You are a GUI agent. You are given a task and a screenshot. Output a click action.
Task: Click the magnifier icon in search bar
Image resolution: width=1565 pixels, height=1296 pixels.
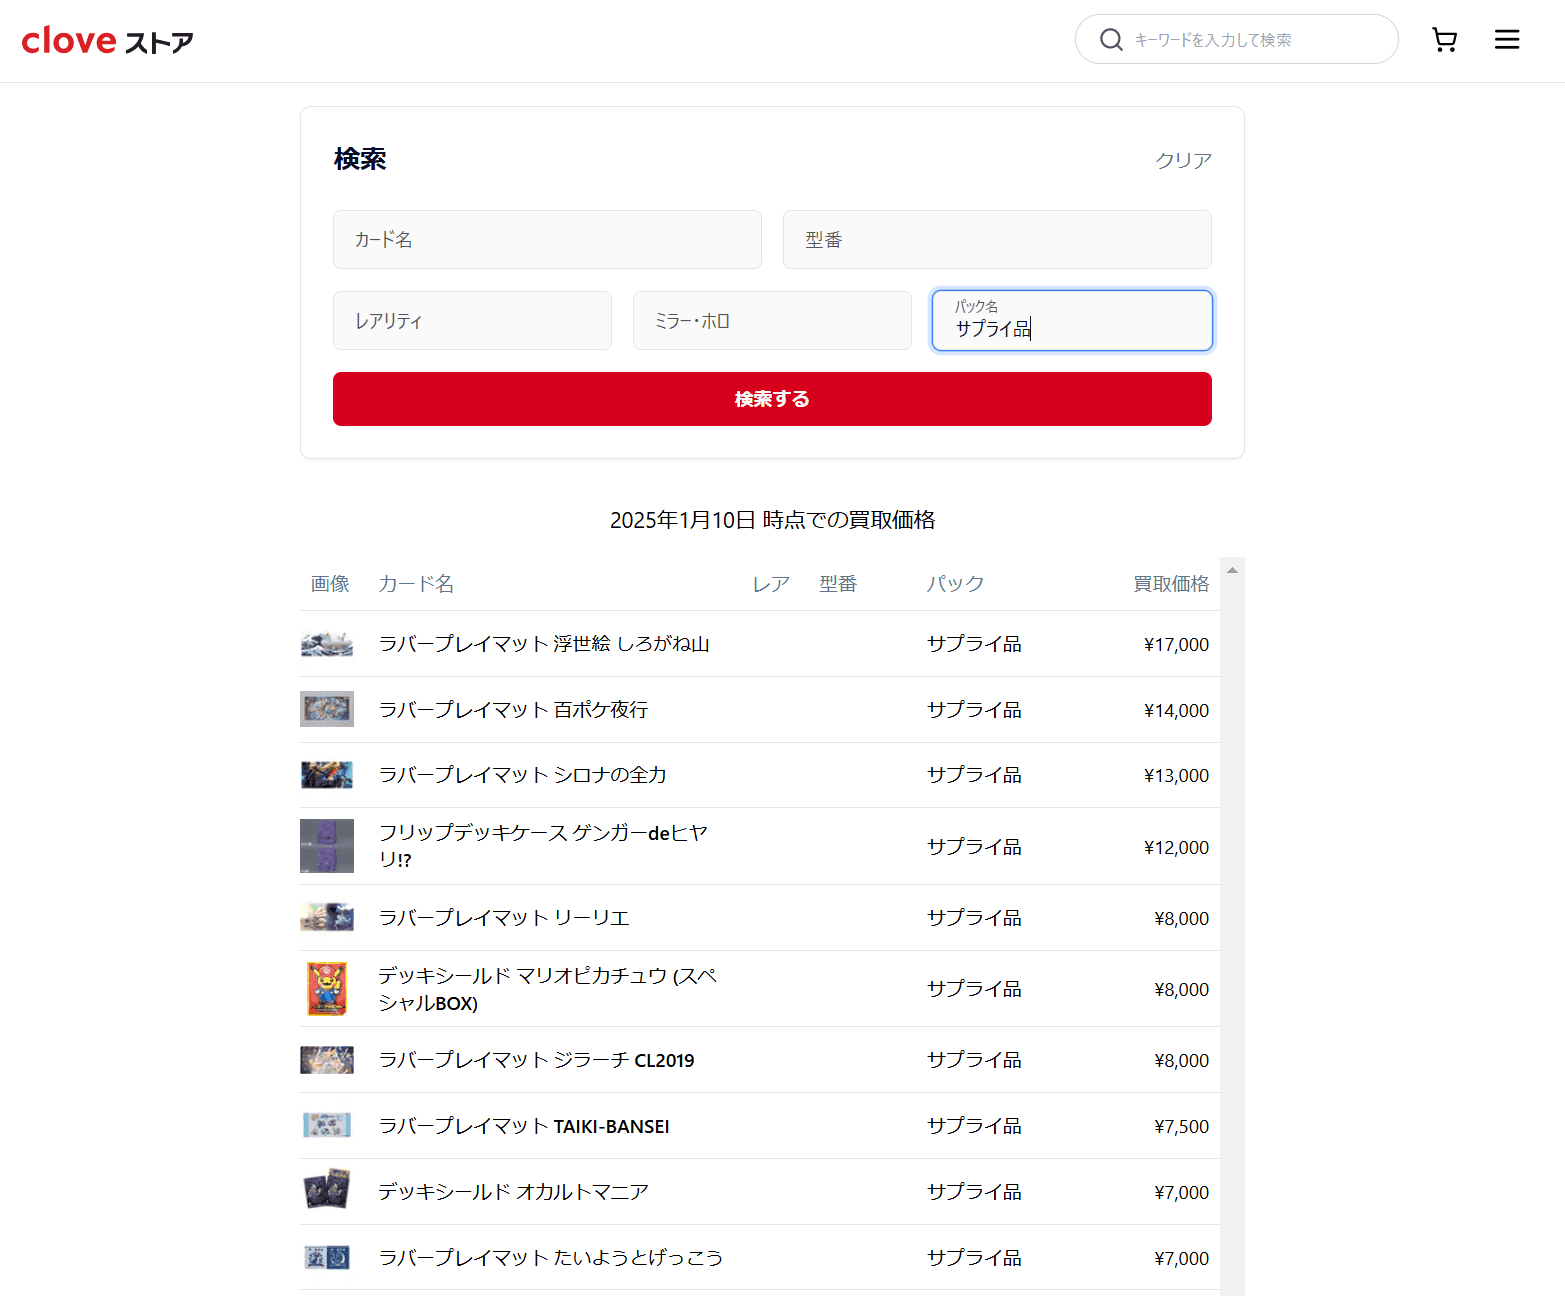[1110, 40]
